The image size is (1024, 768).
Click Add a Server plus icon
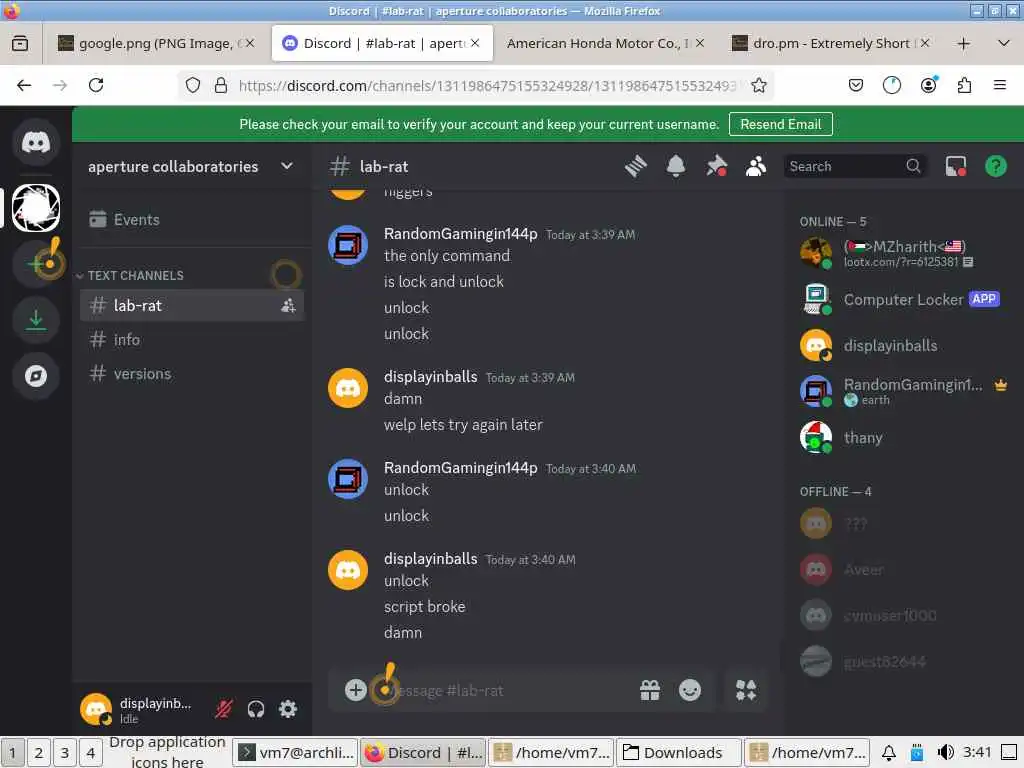(36, 264)
